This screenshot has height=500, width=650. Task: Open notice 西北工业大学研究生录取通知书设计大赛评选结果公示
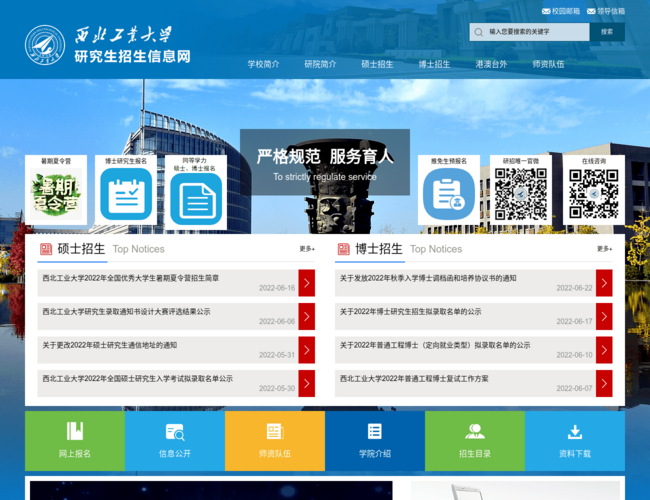point(126,312)
